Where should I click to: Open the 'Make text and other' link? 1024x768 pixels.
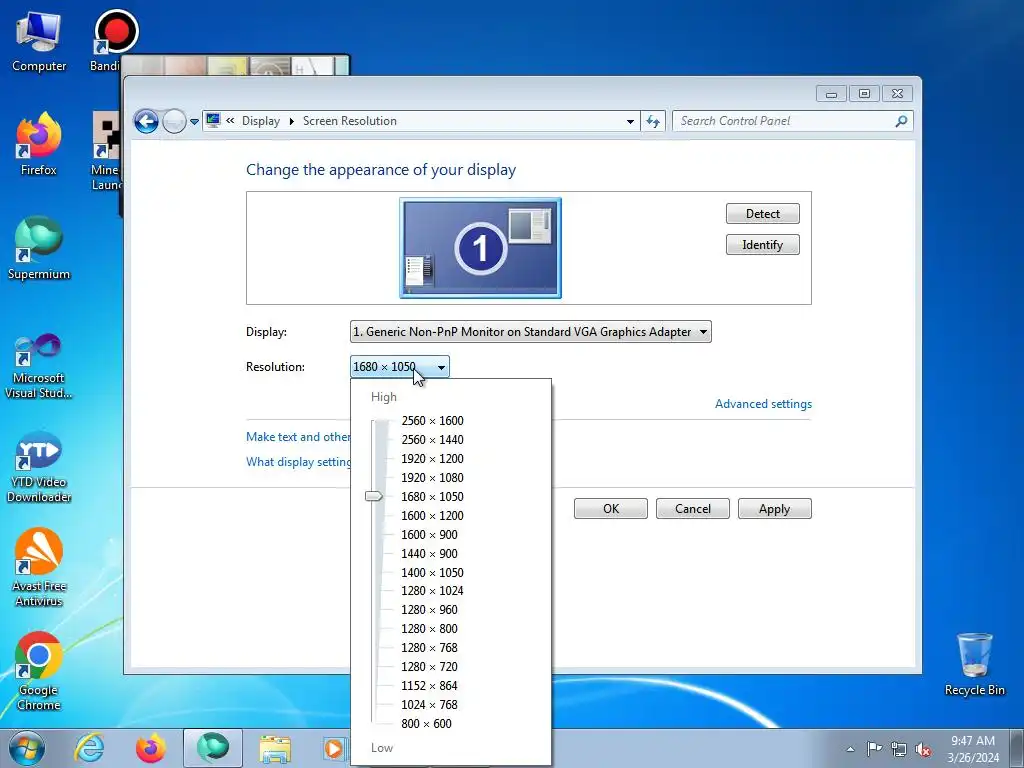pos(298,437)
